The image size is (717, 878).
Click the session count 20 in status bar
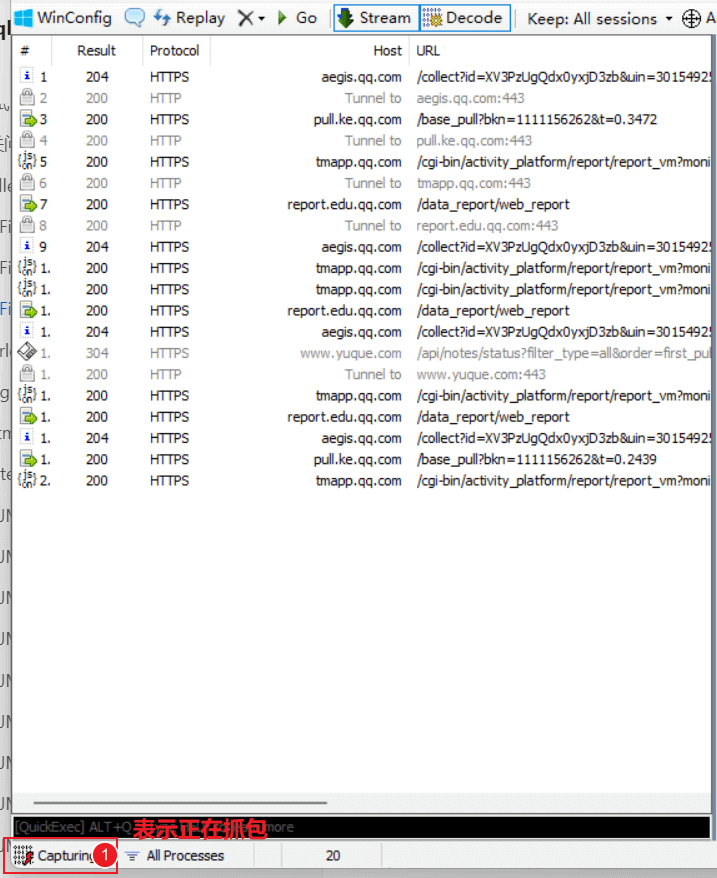coord(333,856)
